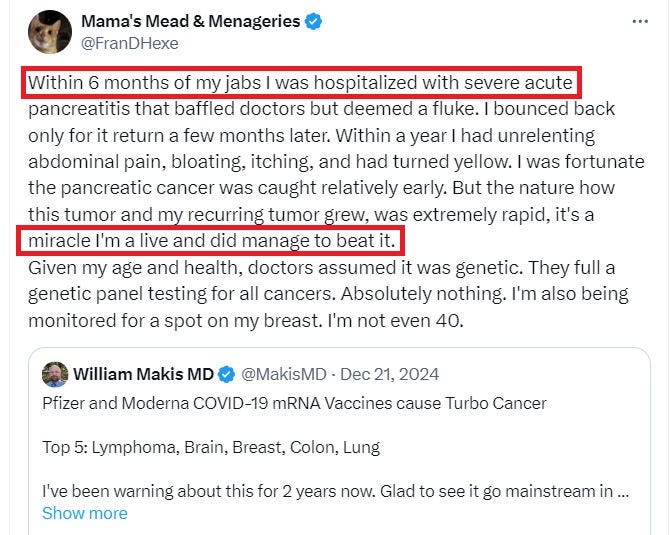Screen dimensions: 670x535
Task: Click the @MakisMD handle
Action: [284, 375]
